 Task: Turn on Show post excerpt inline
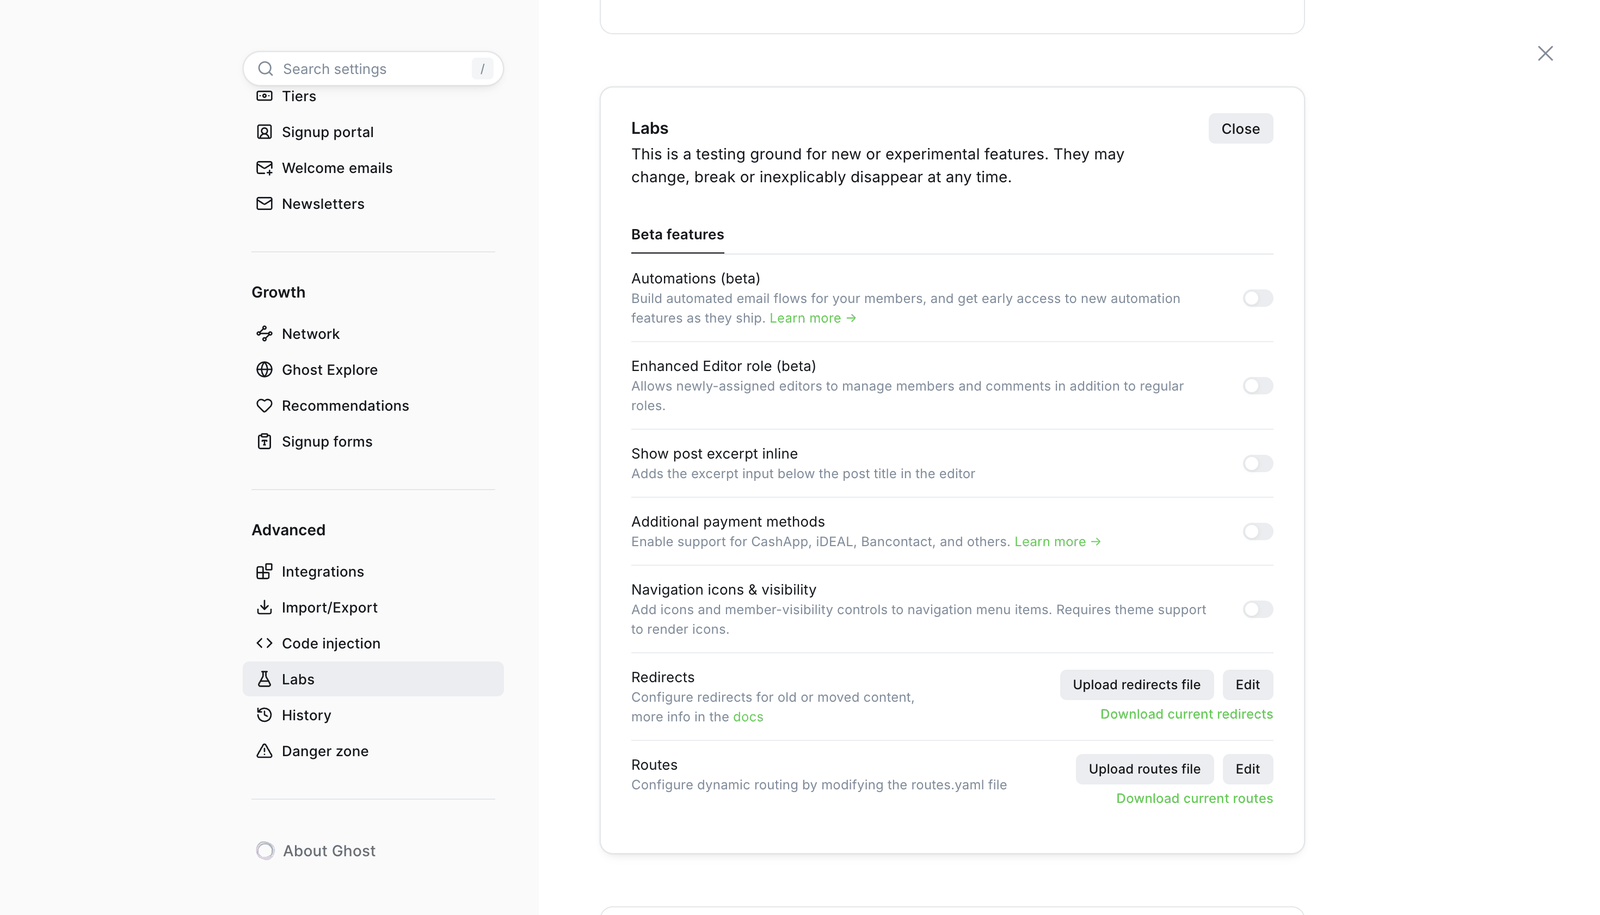coord(1258,464)
